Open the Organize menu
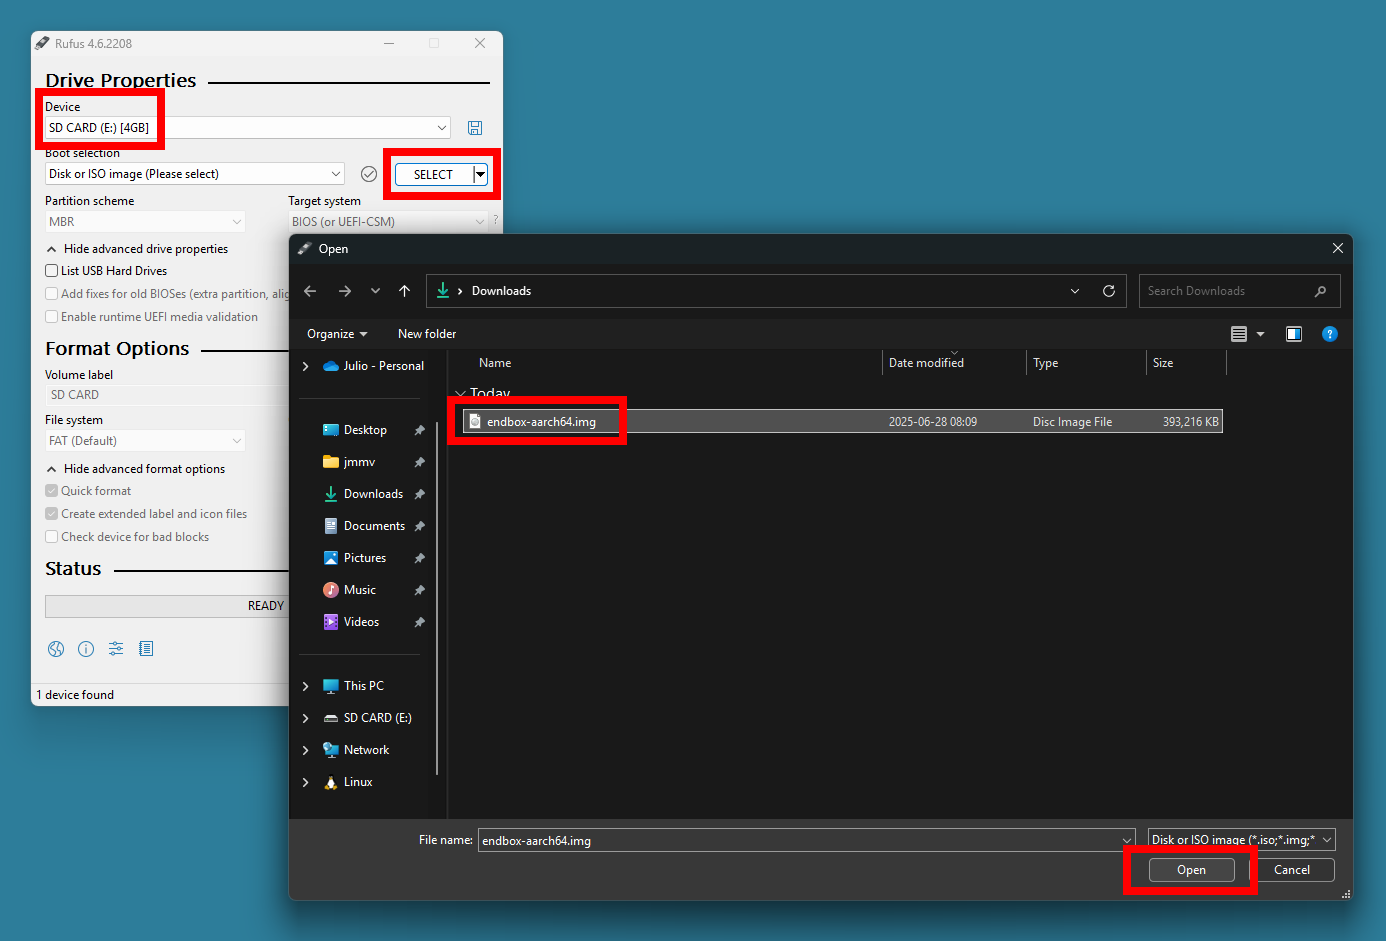This screenshot has width=1386, height=941. [337, 334]
